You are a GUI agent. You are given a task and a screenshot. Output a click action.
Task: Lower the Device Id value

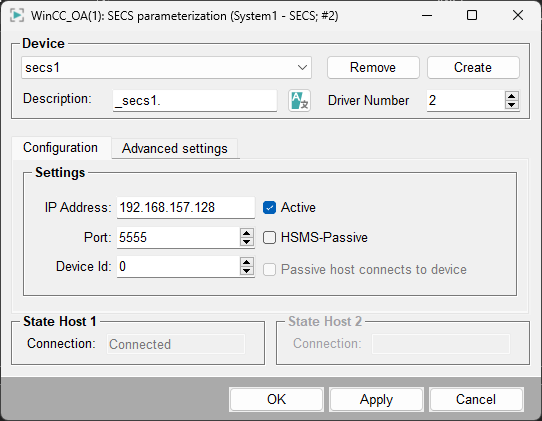pyautogui.click(x=246, y=271)
